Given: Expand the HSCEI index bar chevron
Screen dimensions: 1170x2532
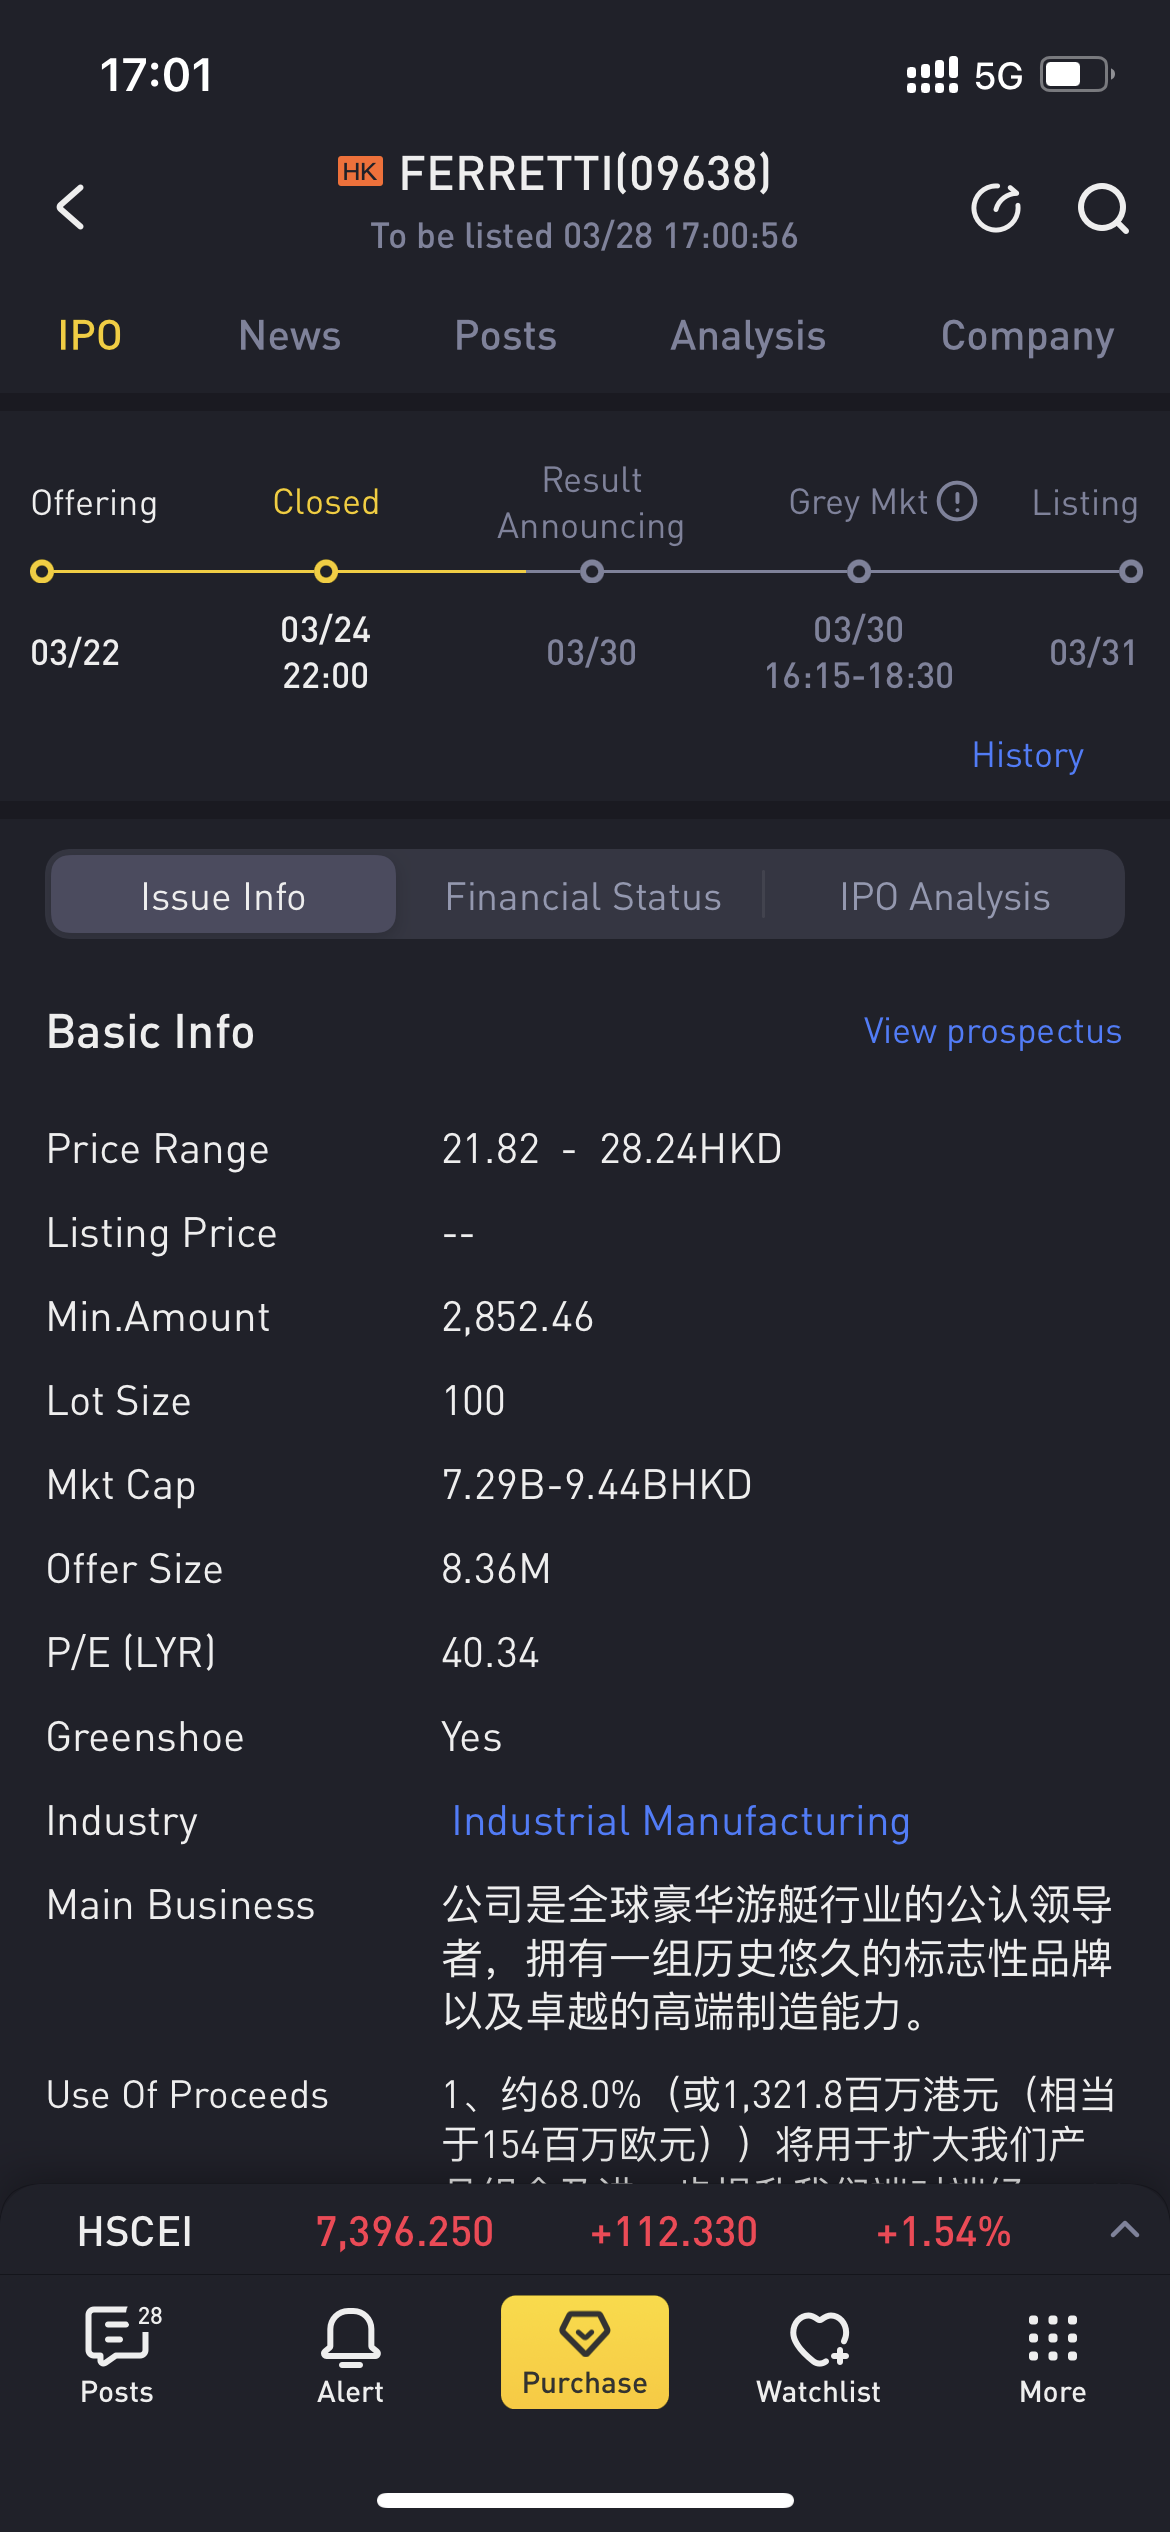Looking at the screenshot, I should (x=1125, y=2229).
